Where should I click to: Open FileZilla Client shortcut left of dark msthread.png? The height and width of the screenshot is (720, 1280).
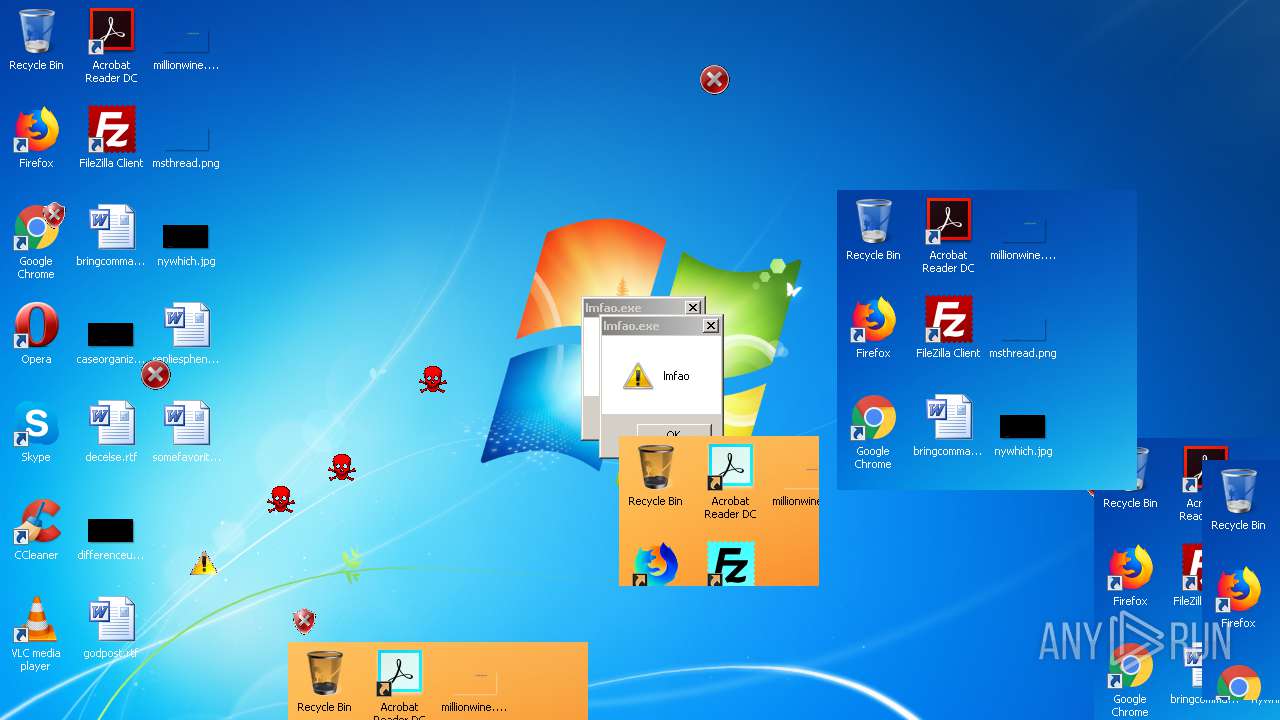pyautogui.click(x=111, y=138)
